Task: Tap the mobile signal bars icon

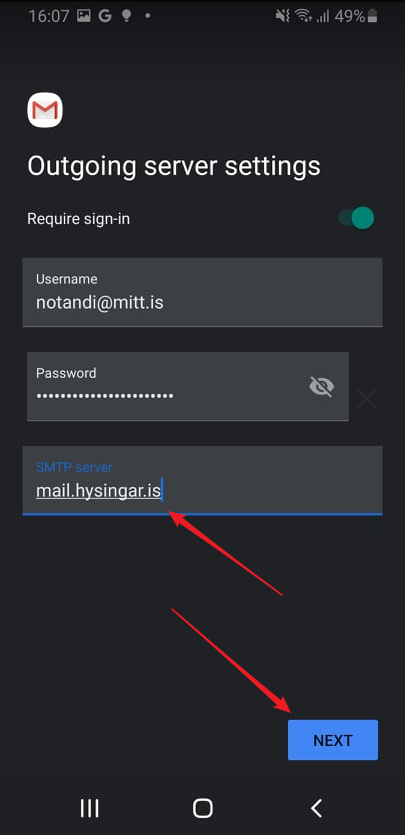Action: click(323, 17)
